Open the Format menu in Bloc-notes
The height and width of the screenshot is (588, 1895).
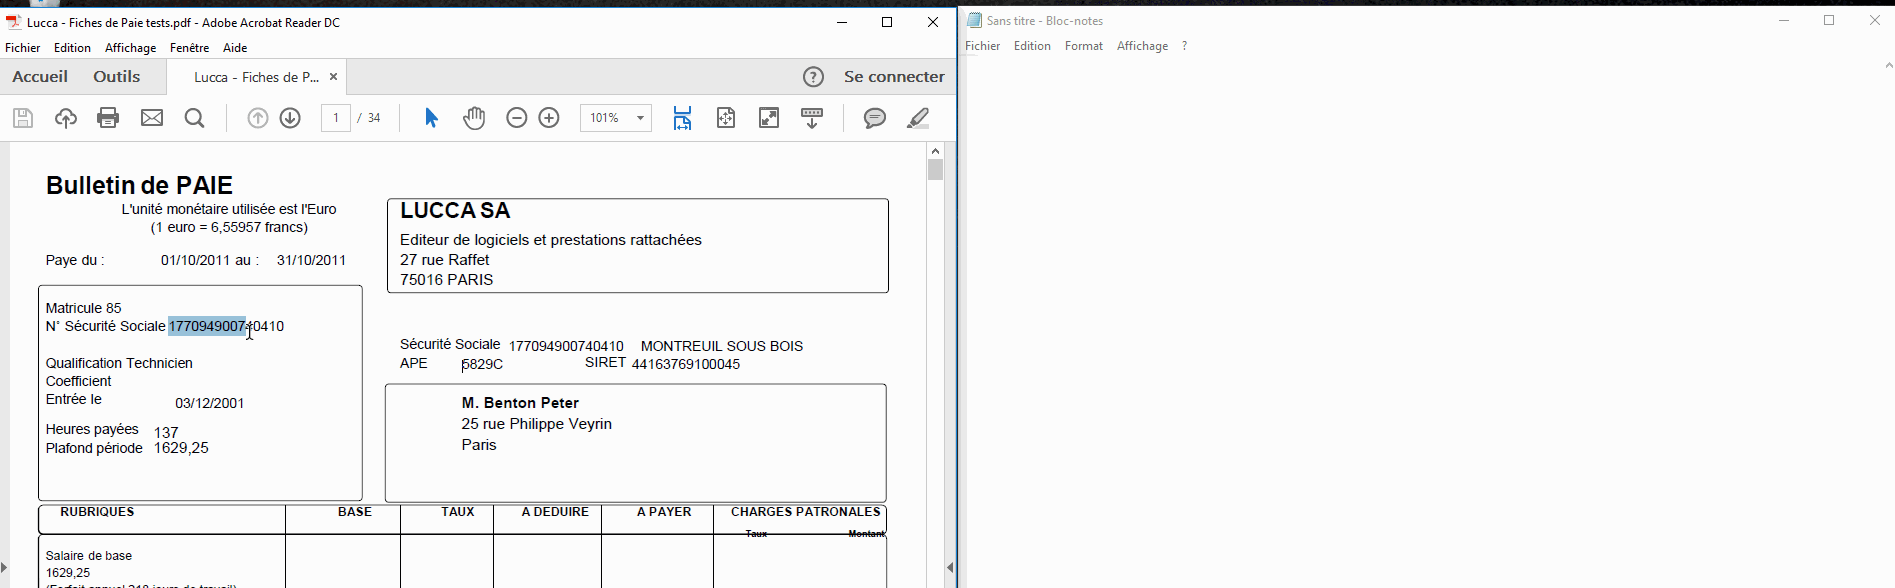[1084, 46]
